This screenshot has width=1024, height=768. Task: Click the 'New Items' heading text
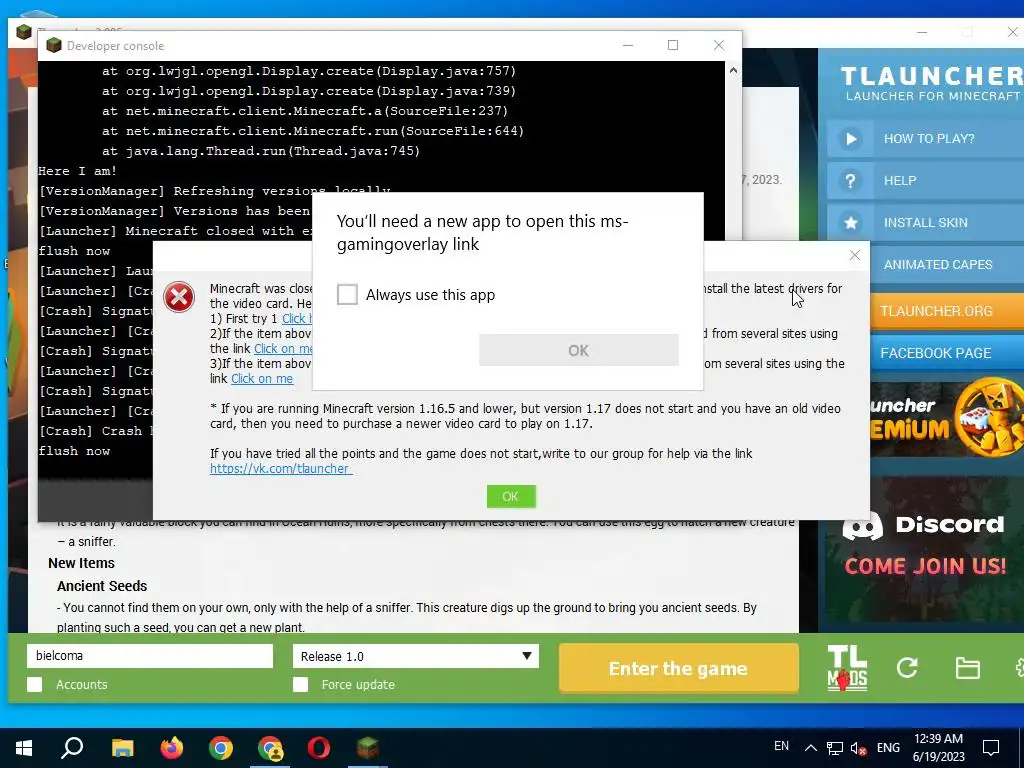point(82,563)
